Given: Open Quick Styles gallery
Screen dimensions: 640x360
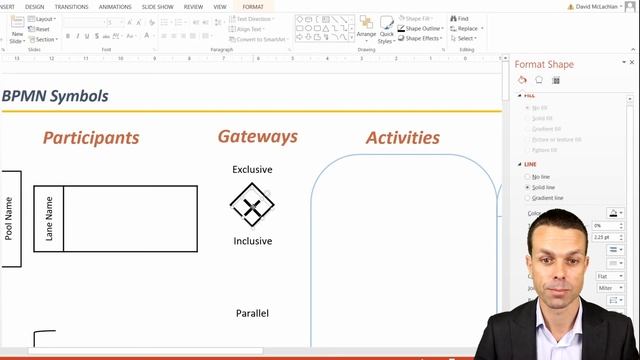Looking at the screenshot, I should point(386,30).
